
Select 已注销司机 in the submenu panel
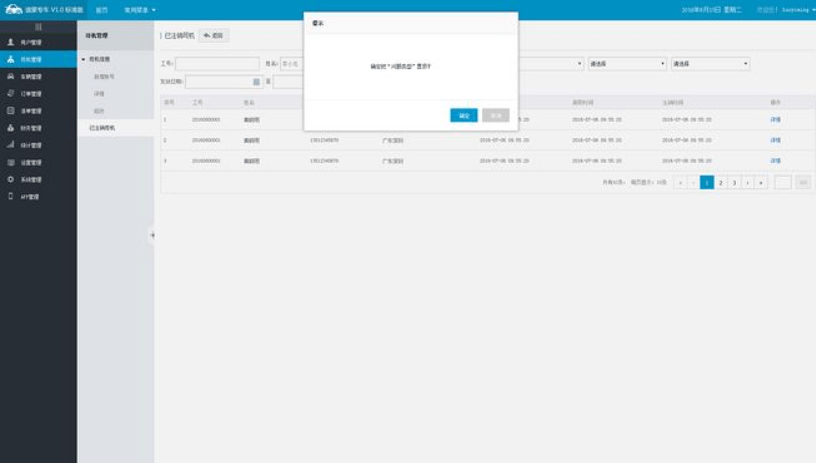102,128
